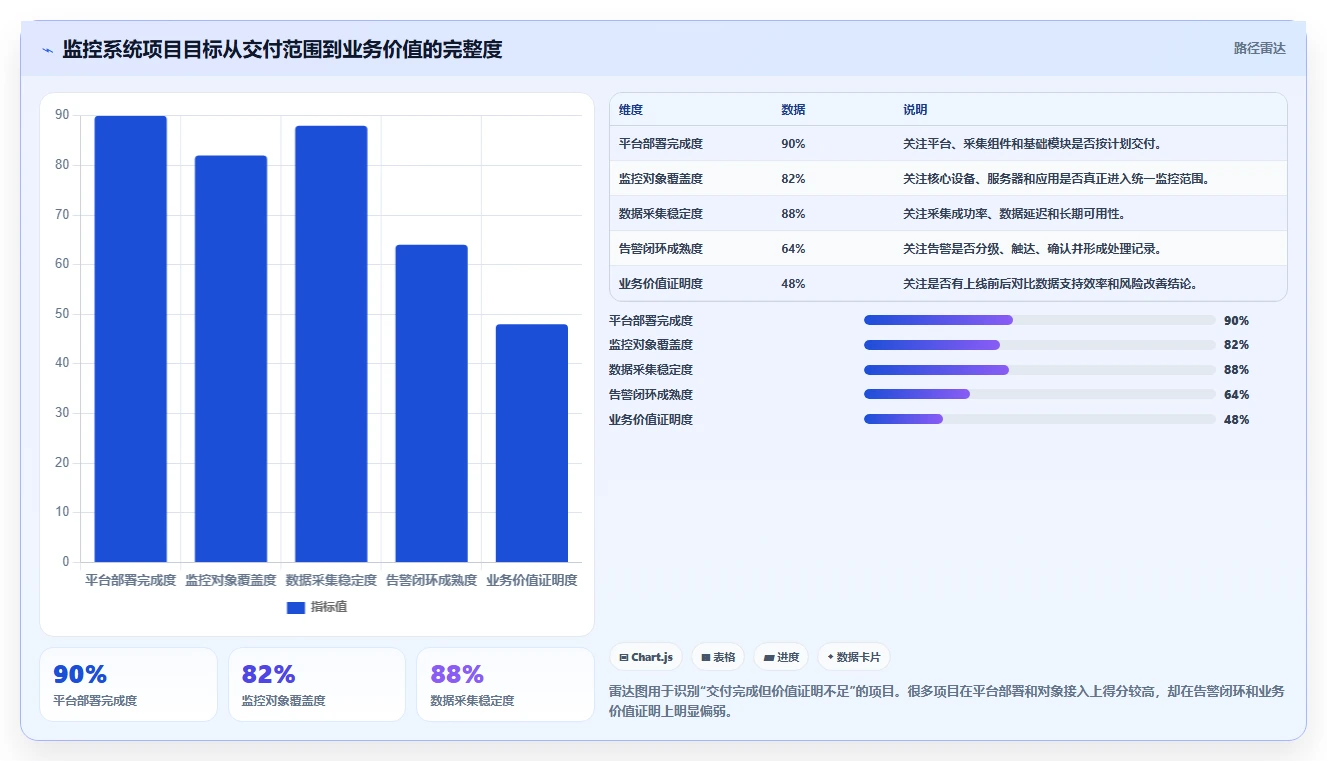Click table cell 告警闭环成熟度

(661, 249)
